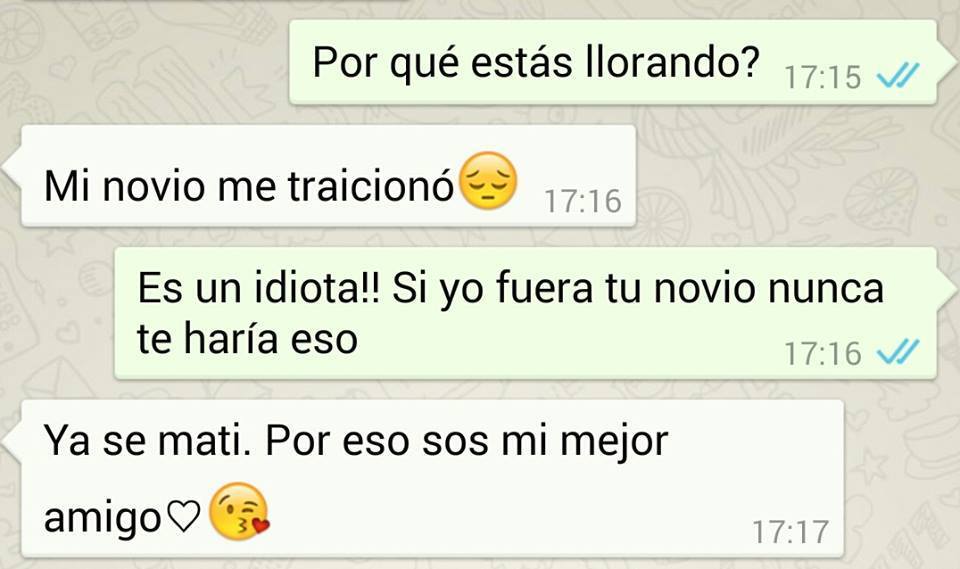Click the 17:15 timestamp
The width and height of the screenshot is (960, 569).
[x=822, y=78]
